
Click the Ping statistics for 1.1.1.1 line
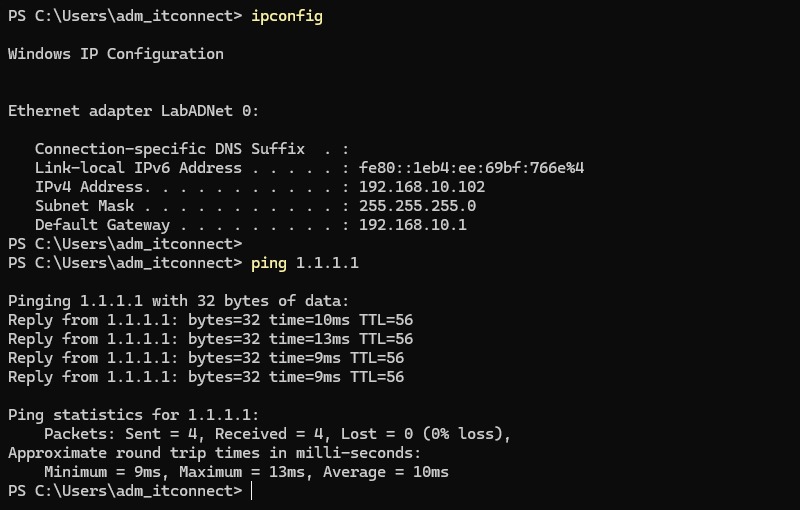point(133,415)
